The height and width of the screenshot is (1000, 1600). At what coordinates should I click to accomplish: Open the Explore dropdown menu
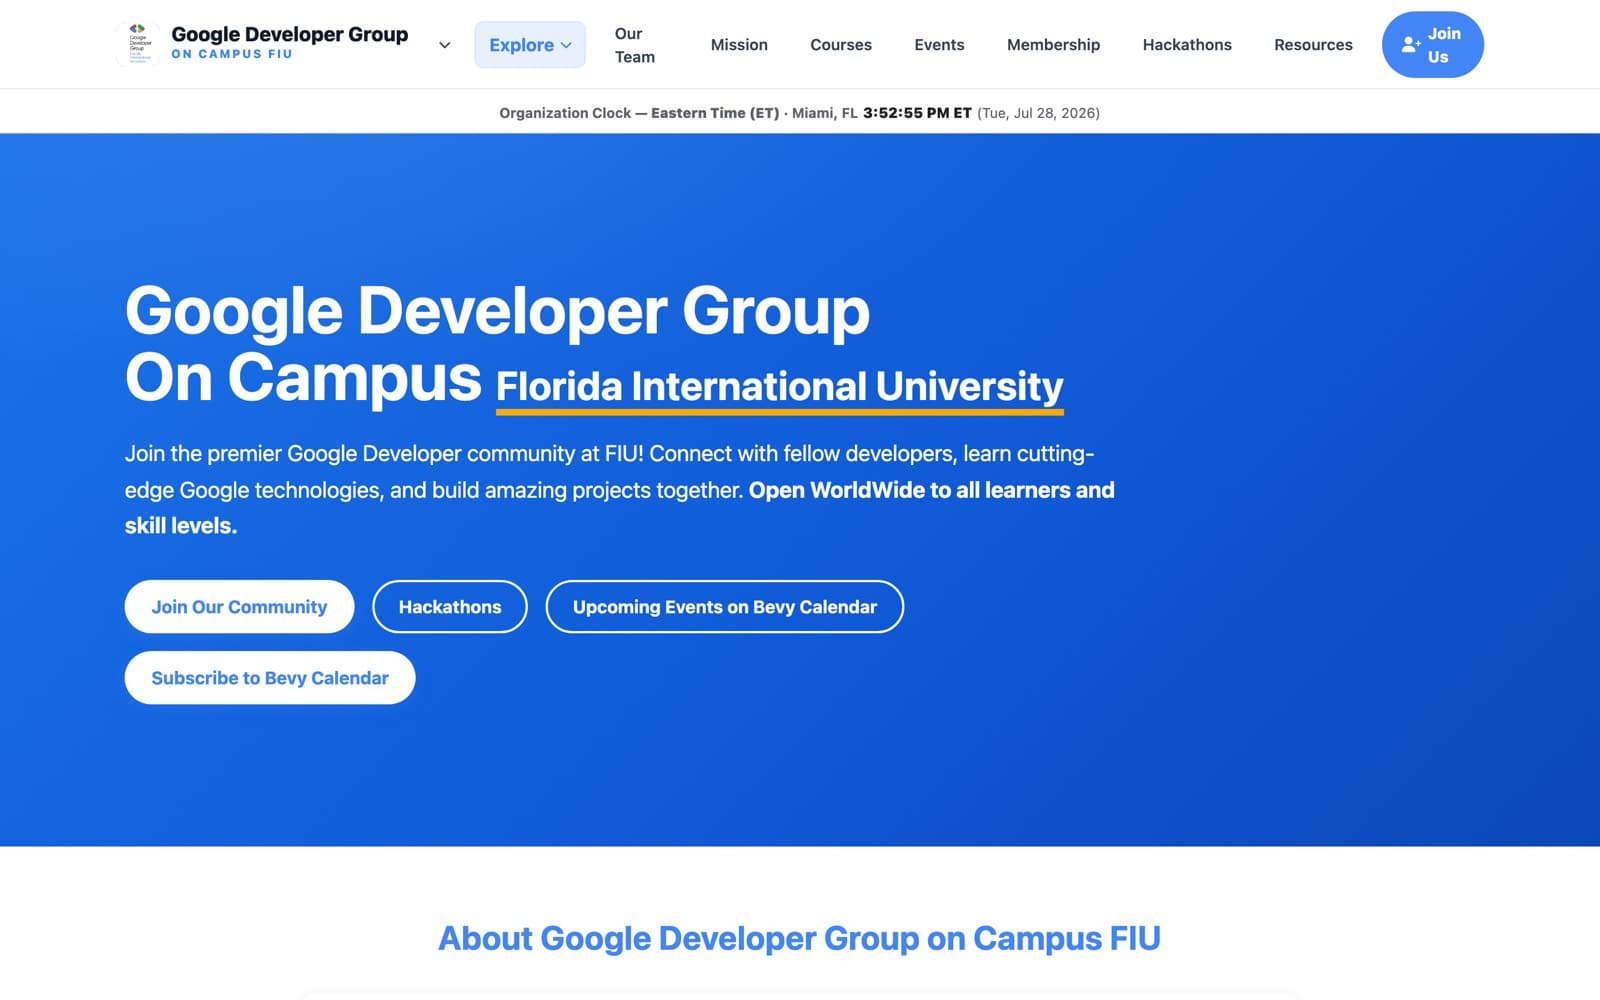(x=530, y=45)
